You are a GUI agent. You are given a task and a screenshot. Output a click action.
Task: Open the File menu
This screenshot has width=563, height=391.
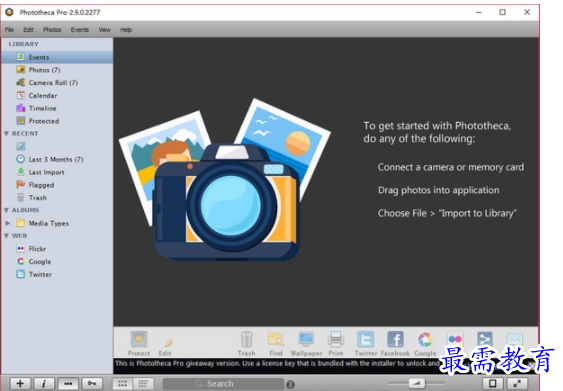coord(9,30)
